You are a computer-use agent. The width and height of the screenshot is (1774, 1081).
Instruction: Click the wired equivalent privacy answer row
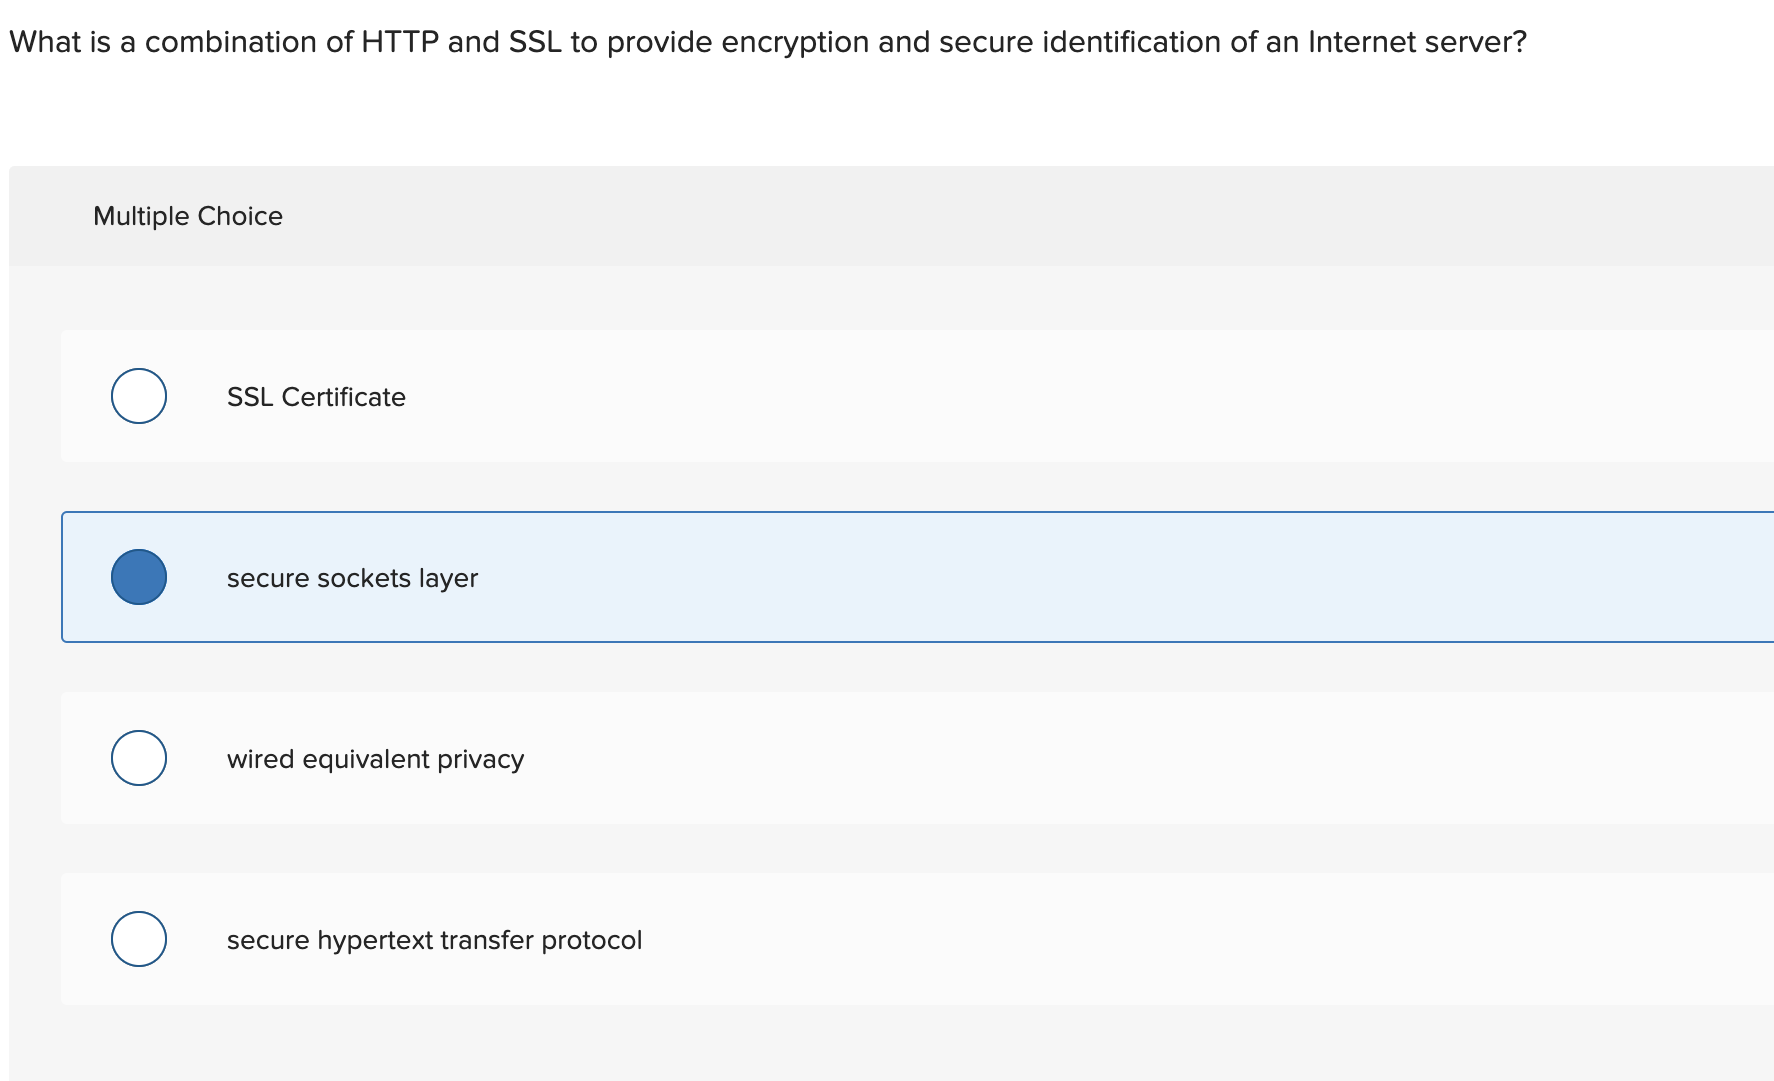tap(700, 758)
